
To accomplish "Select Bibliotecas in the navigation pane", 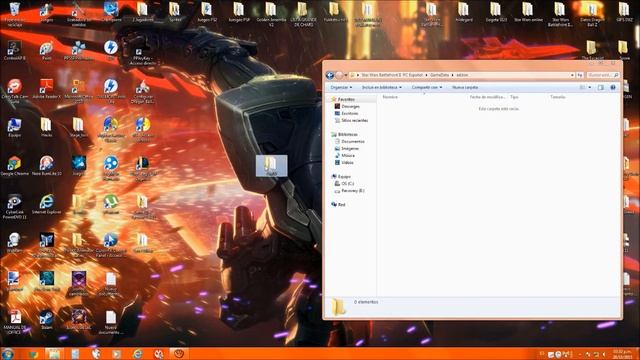I will pyautogui.click(x=347, y=134).
